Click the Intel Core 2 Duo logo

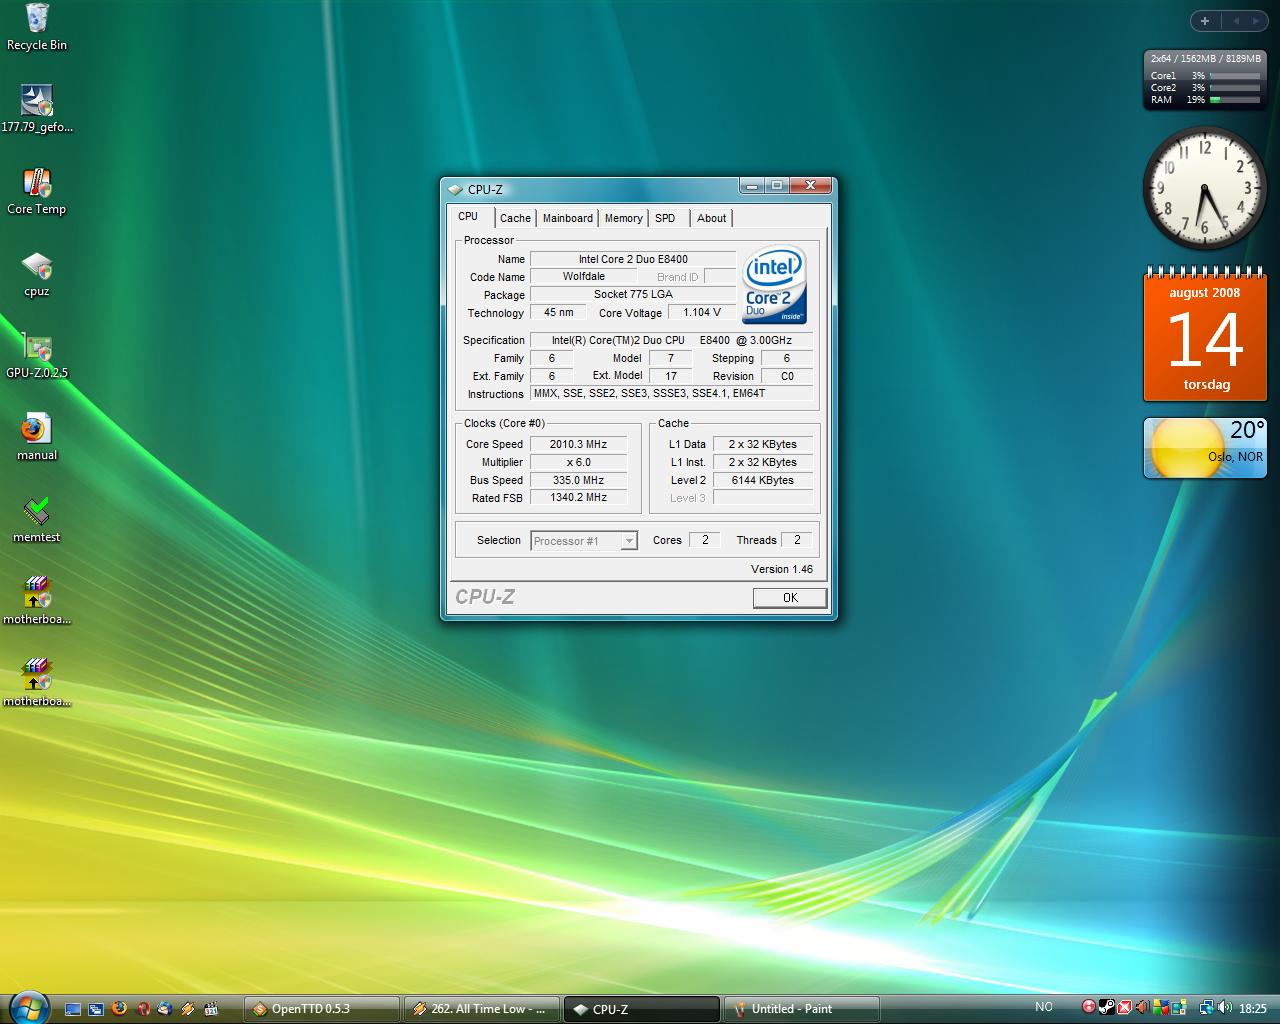(774, 286)
